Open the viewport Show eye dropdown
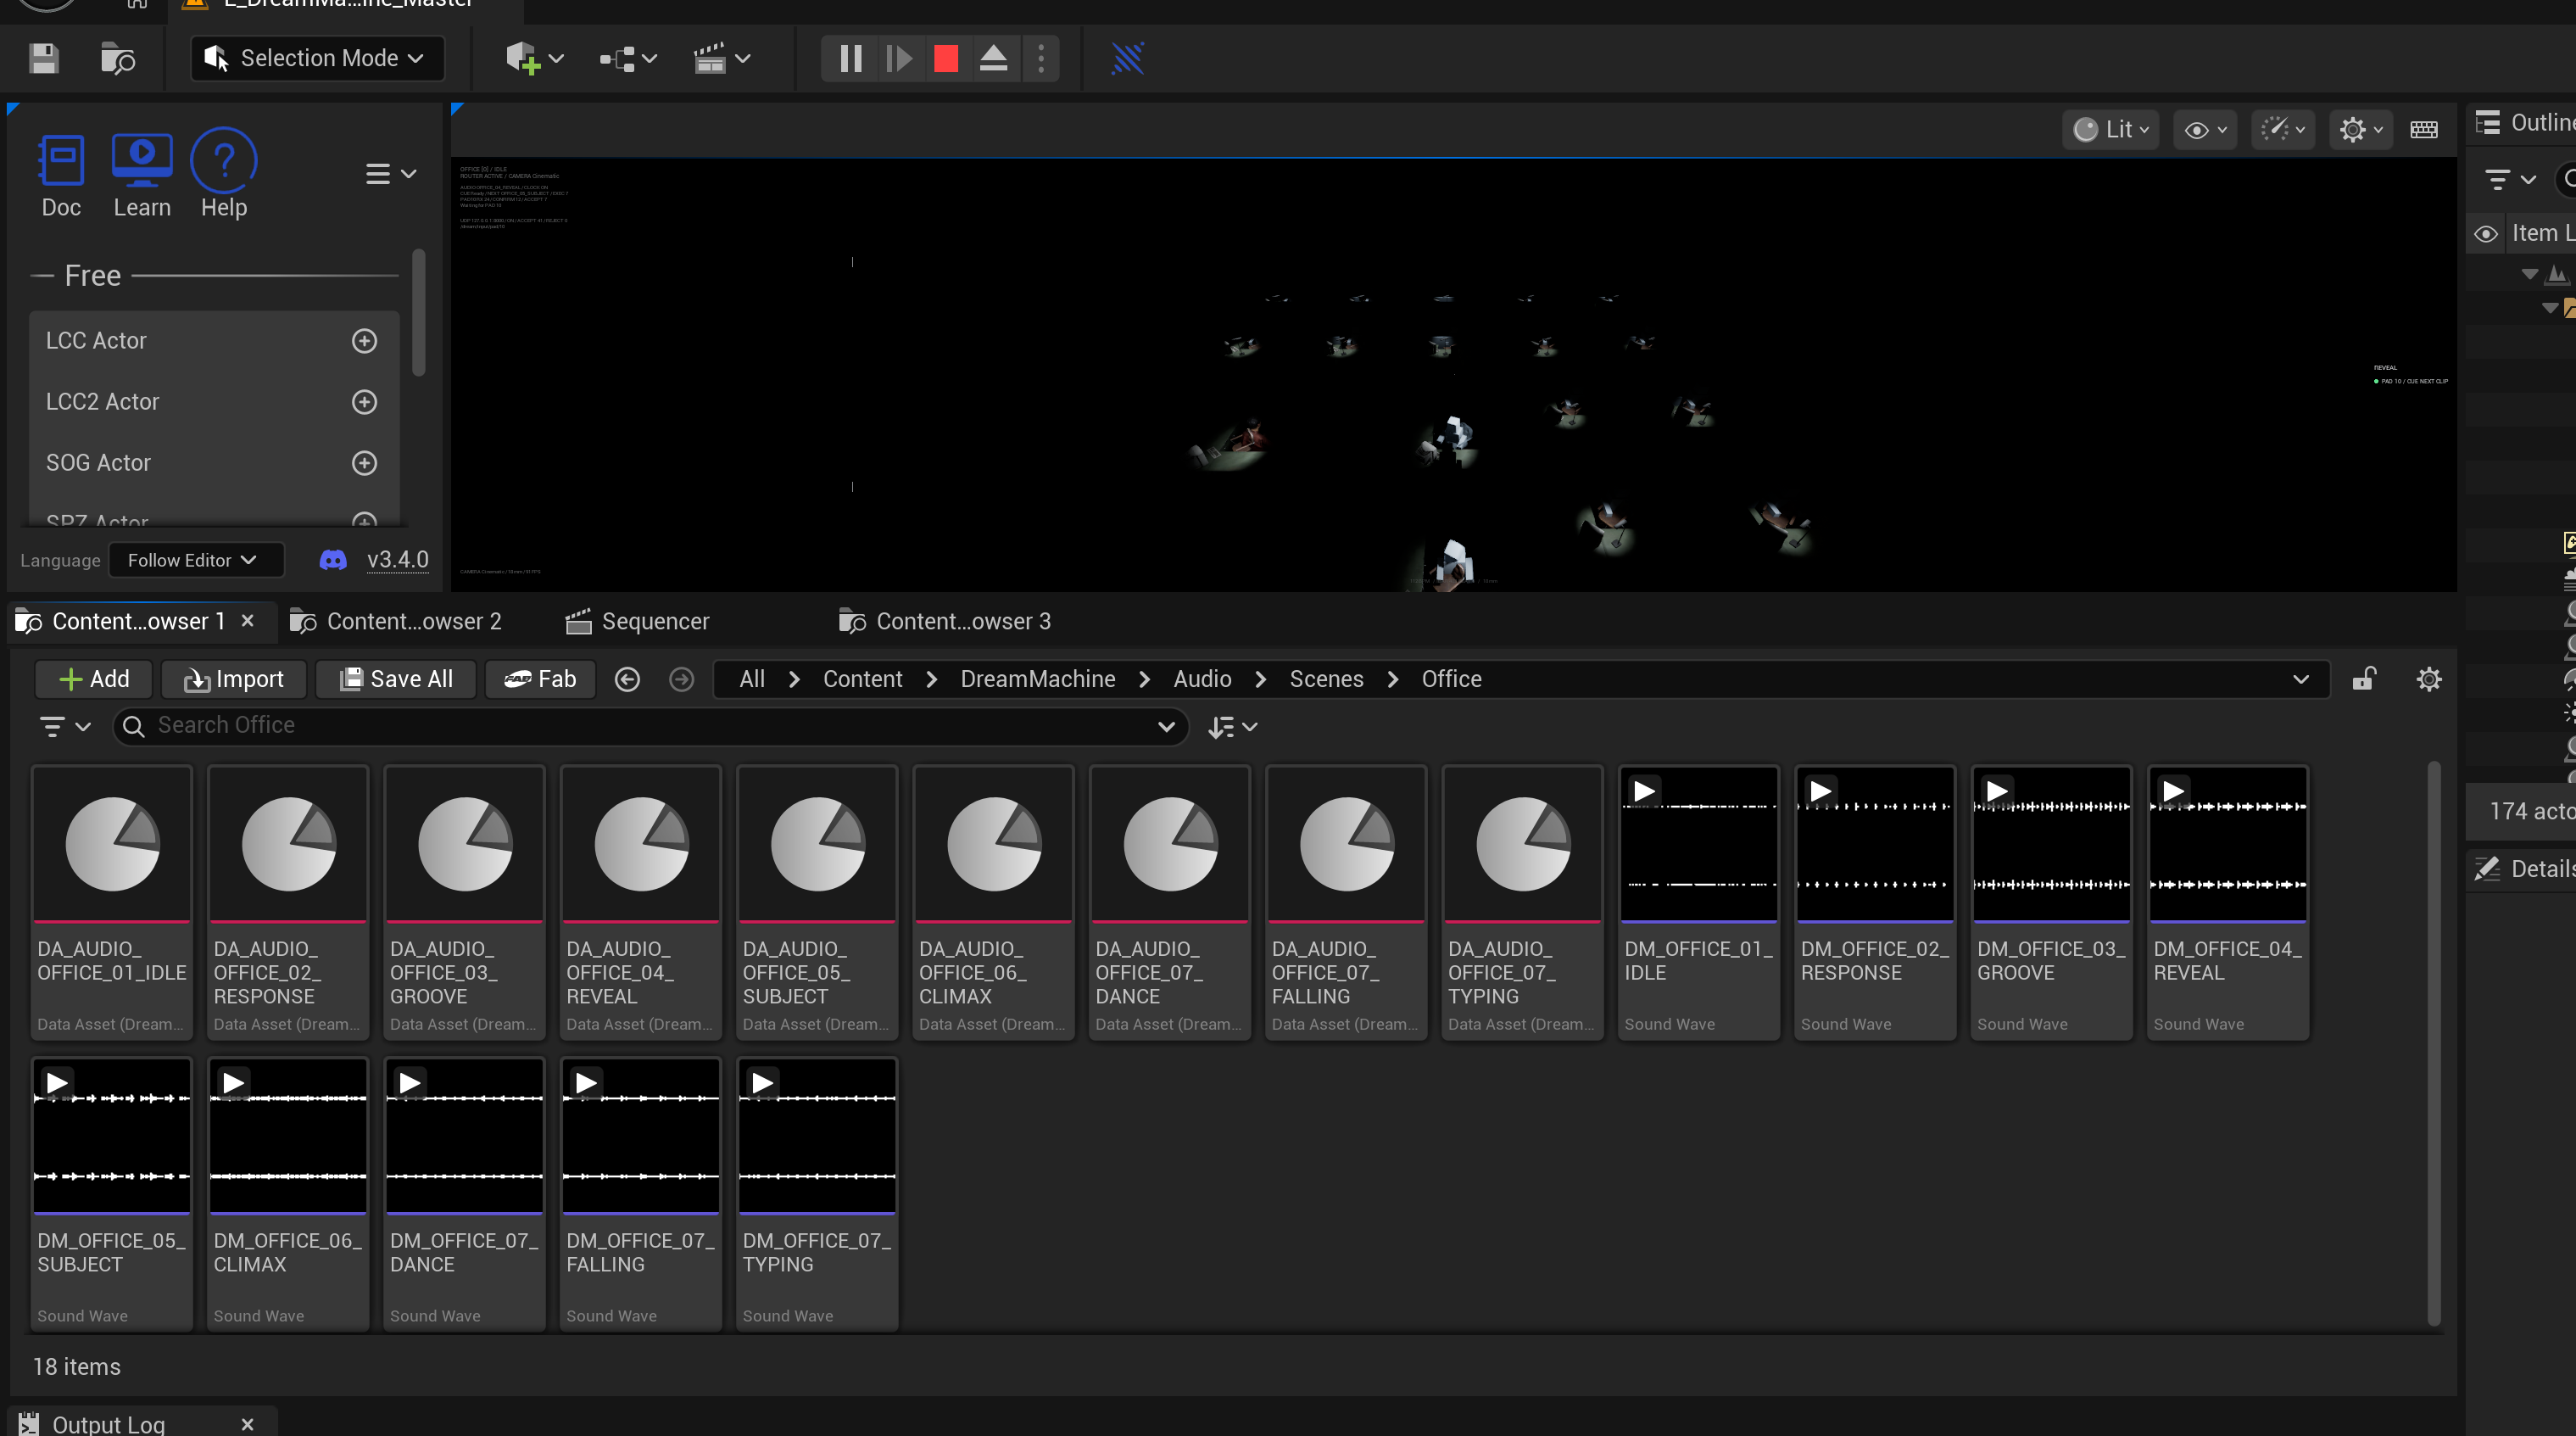This screenshot has width=2576, height=1436. click(2206, 130)
